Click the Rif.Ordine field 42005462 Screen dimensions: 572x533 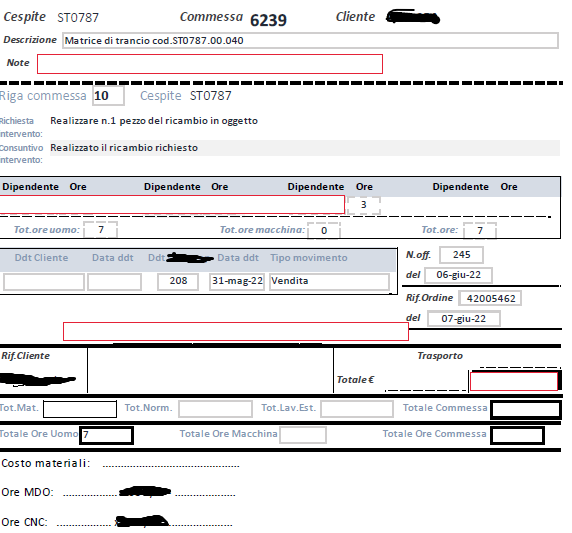[490, 298]
